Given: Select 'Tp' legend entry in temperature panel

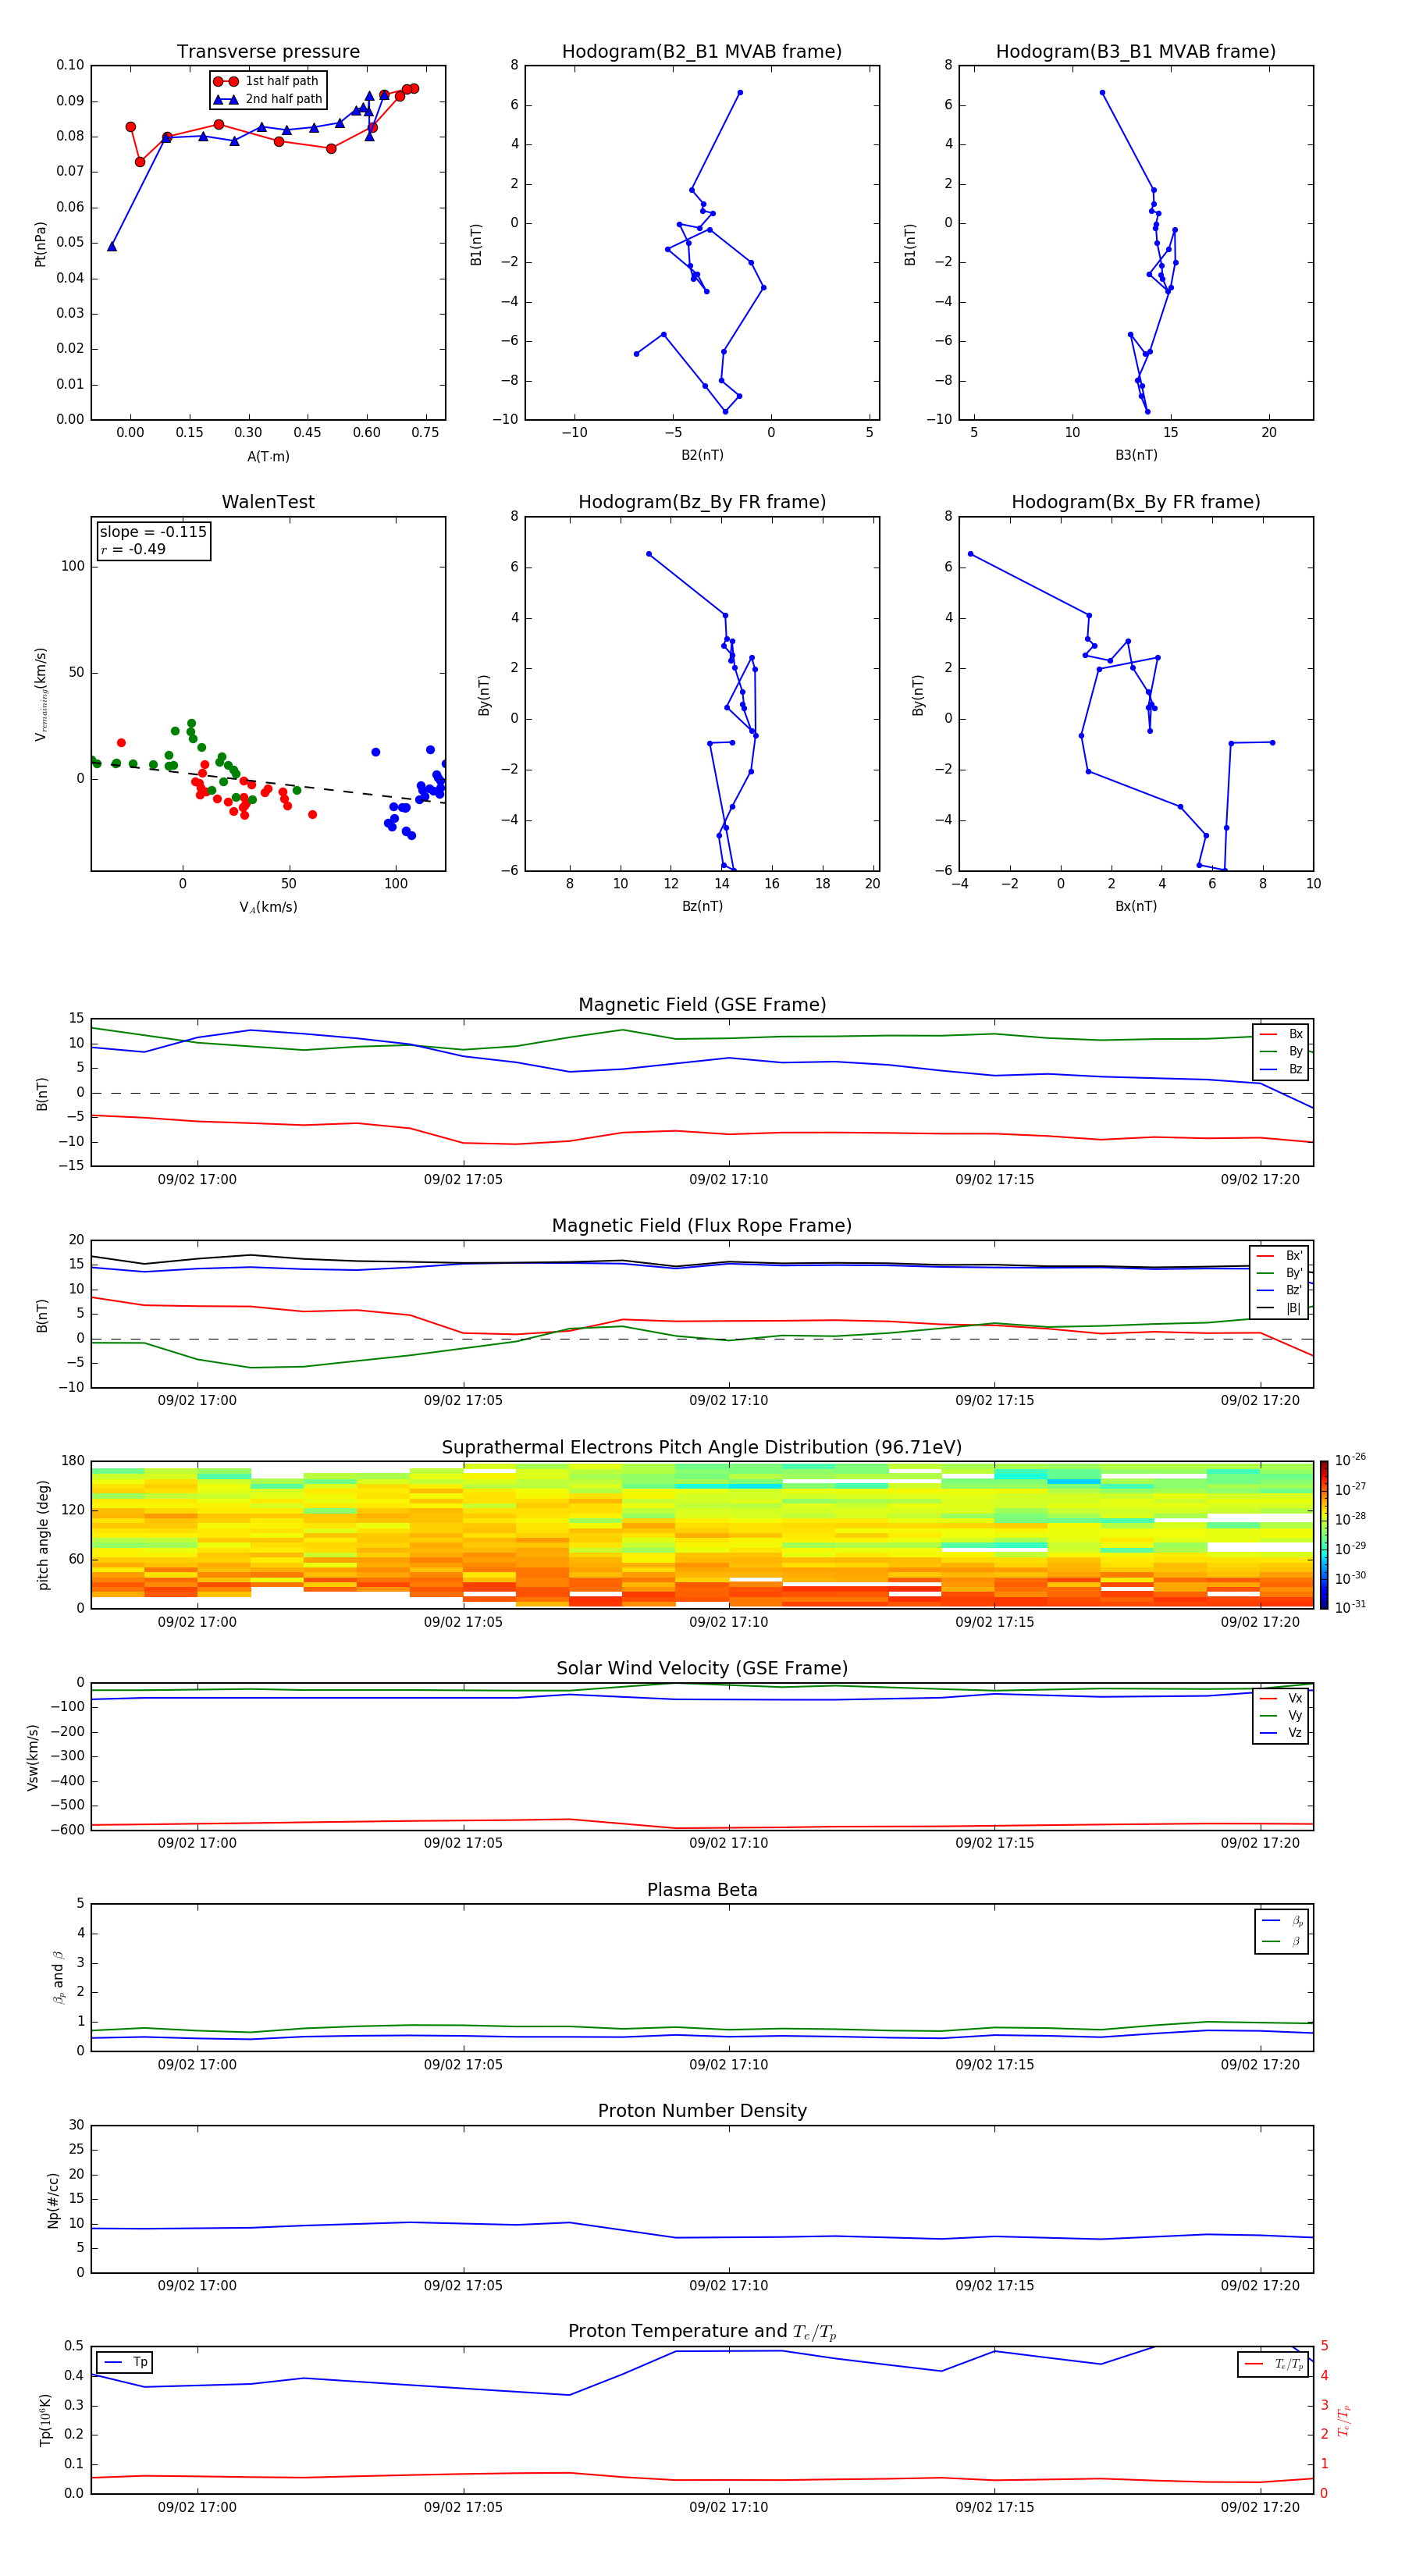Looking at the screenshot, I should coord(125,2363).
